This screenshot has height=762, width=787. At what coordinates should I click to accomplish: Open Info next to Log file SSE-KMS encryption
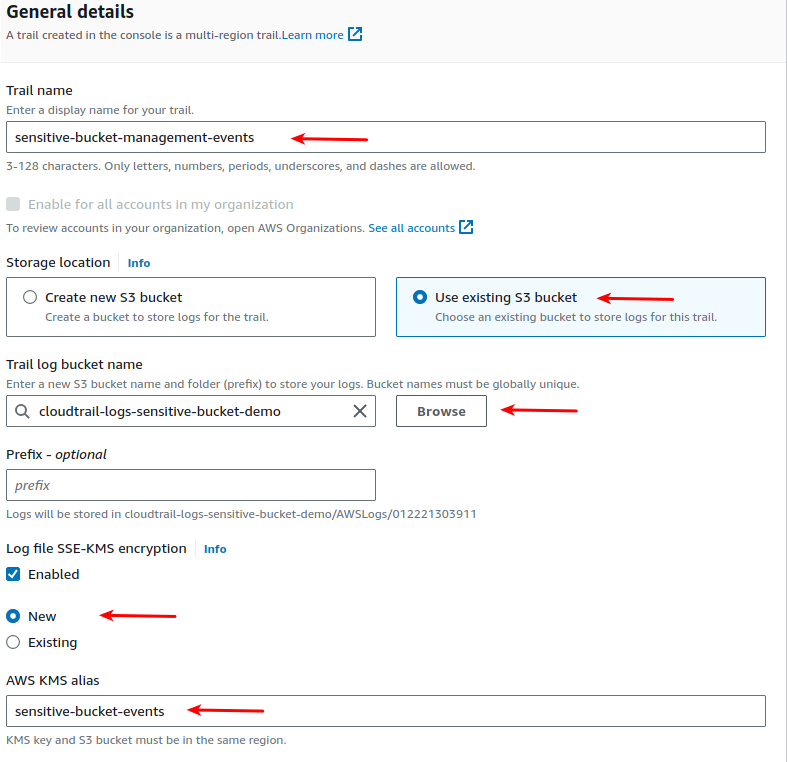pos(215,549)
